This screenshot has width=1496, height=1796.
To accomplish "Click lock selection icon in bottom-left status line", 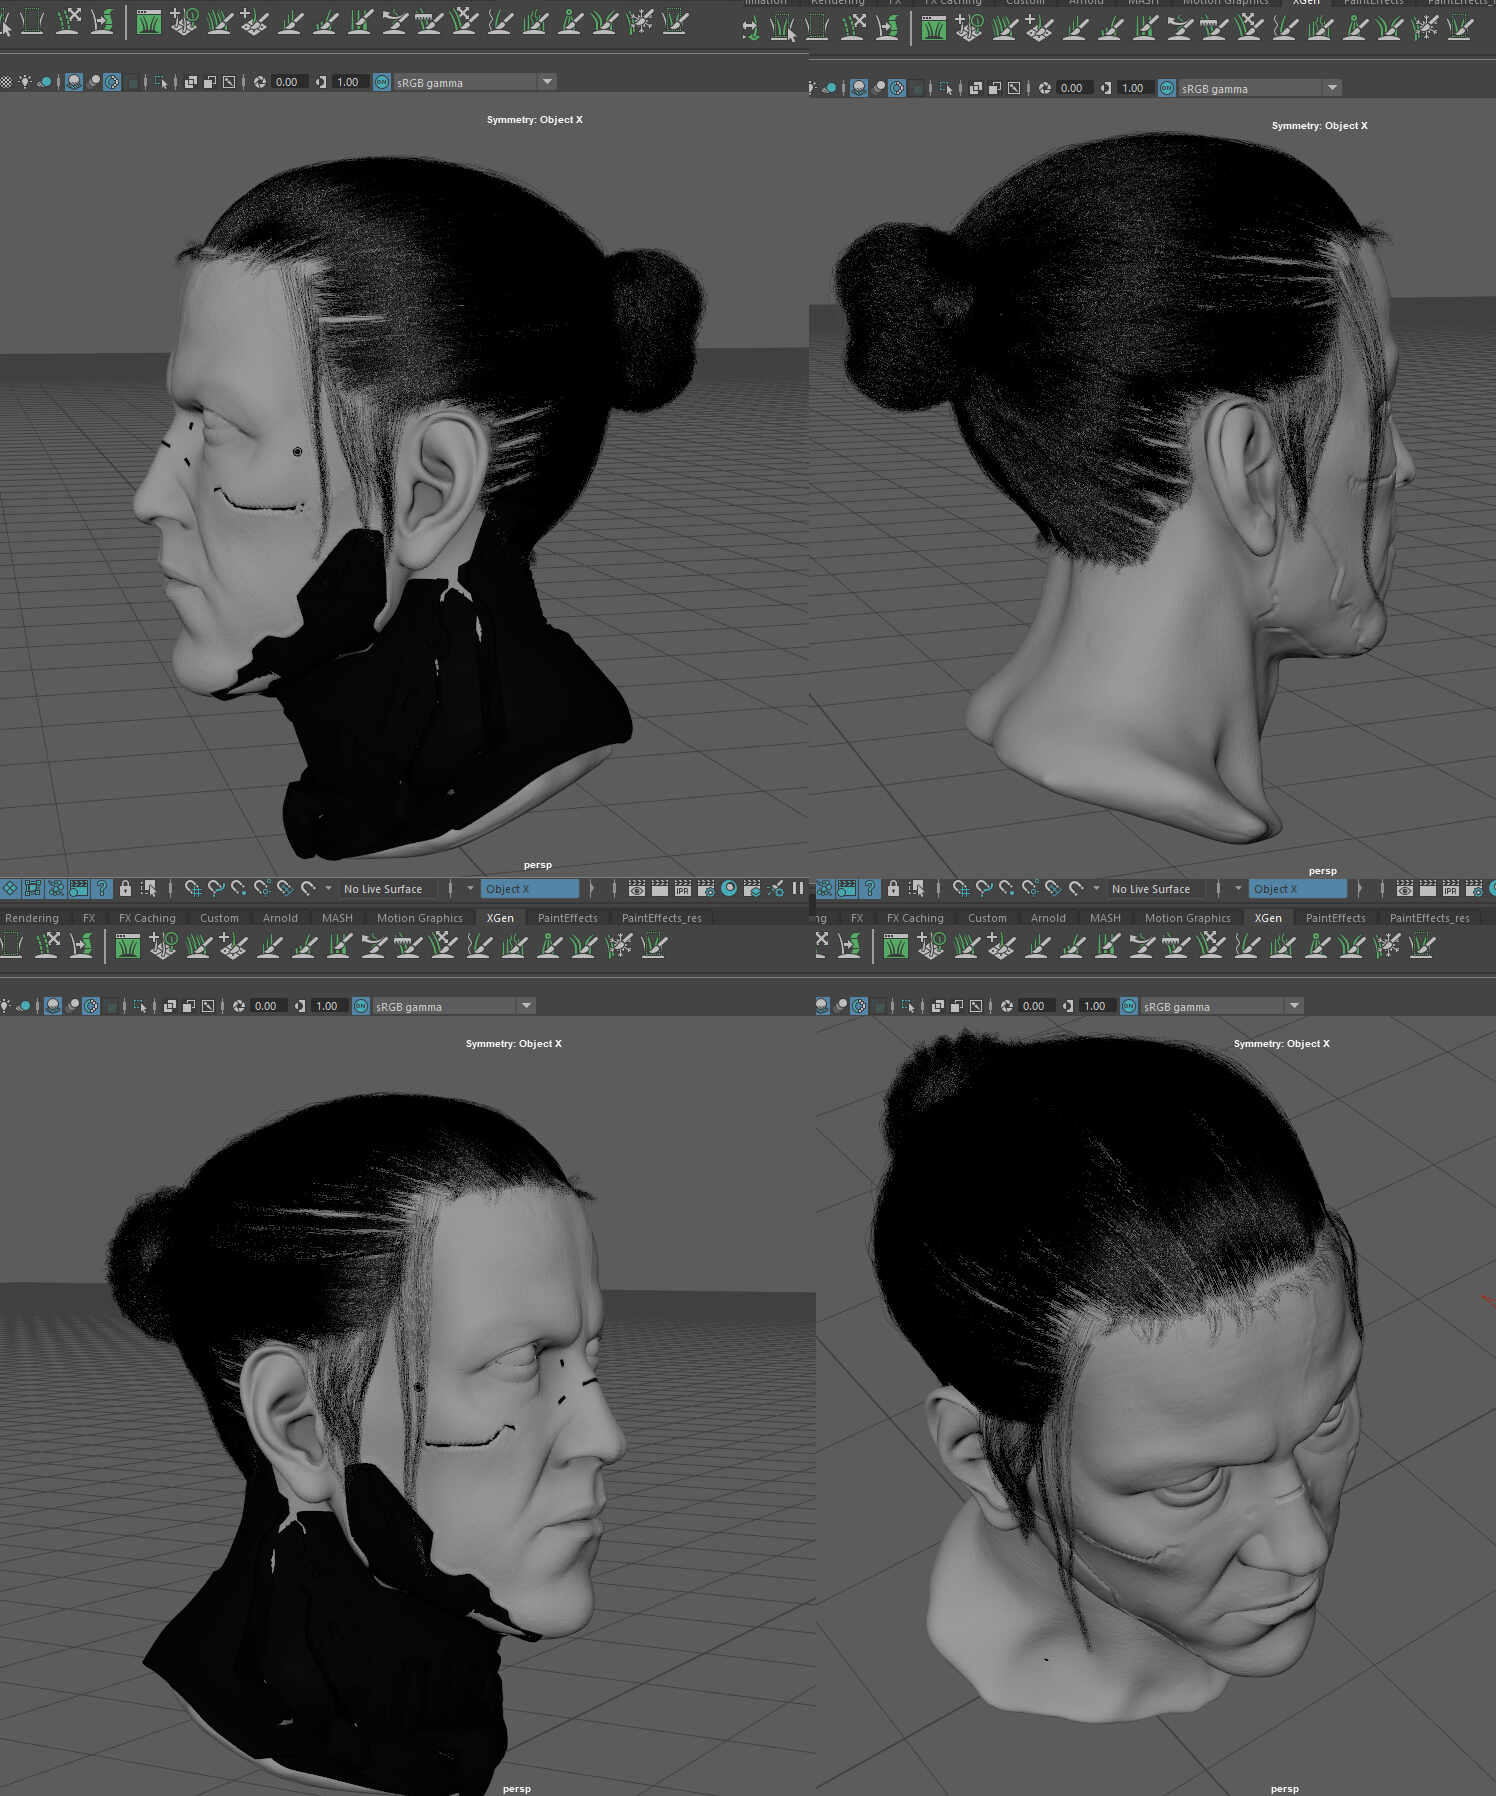I will pyautogui.click(x=125, y=888).
